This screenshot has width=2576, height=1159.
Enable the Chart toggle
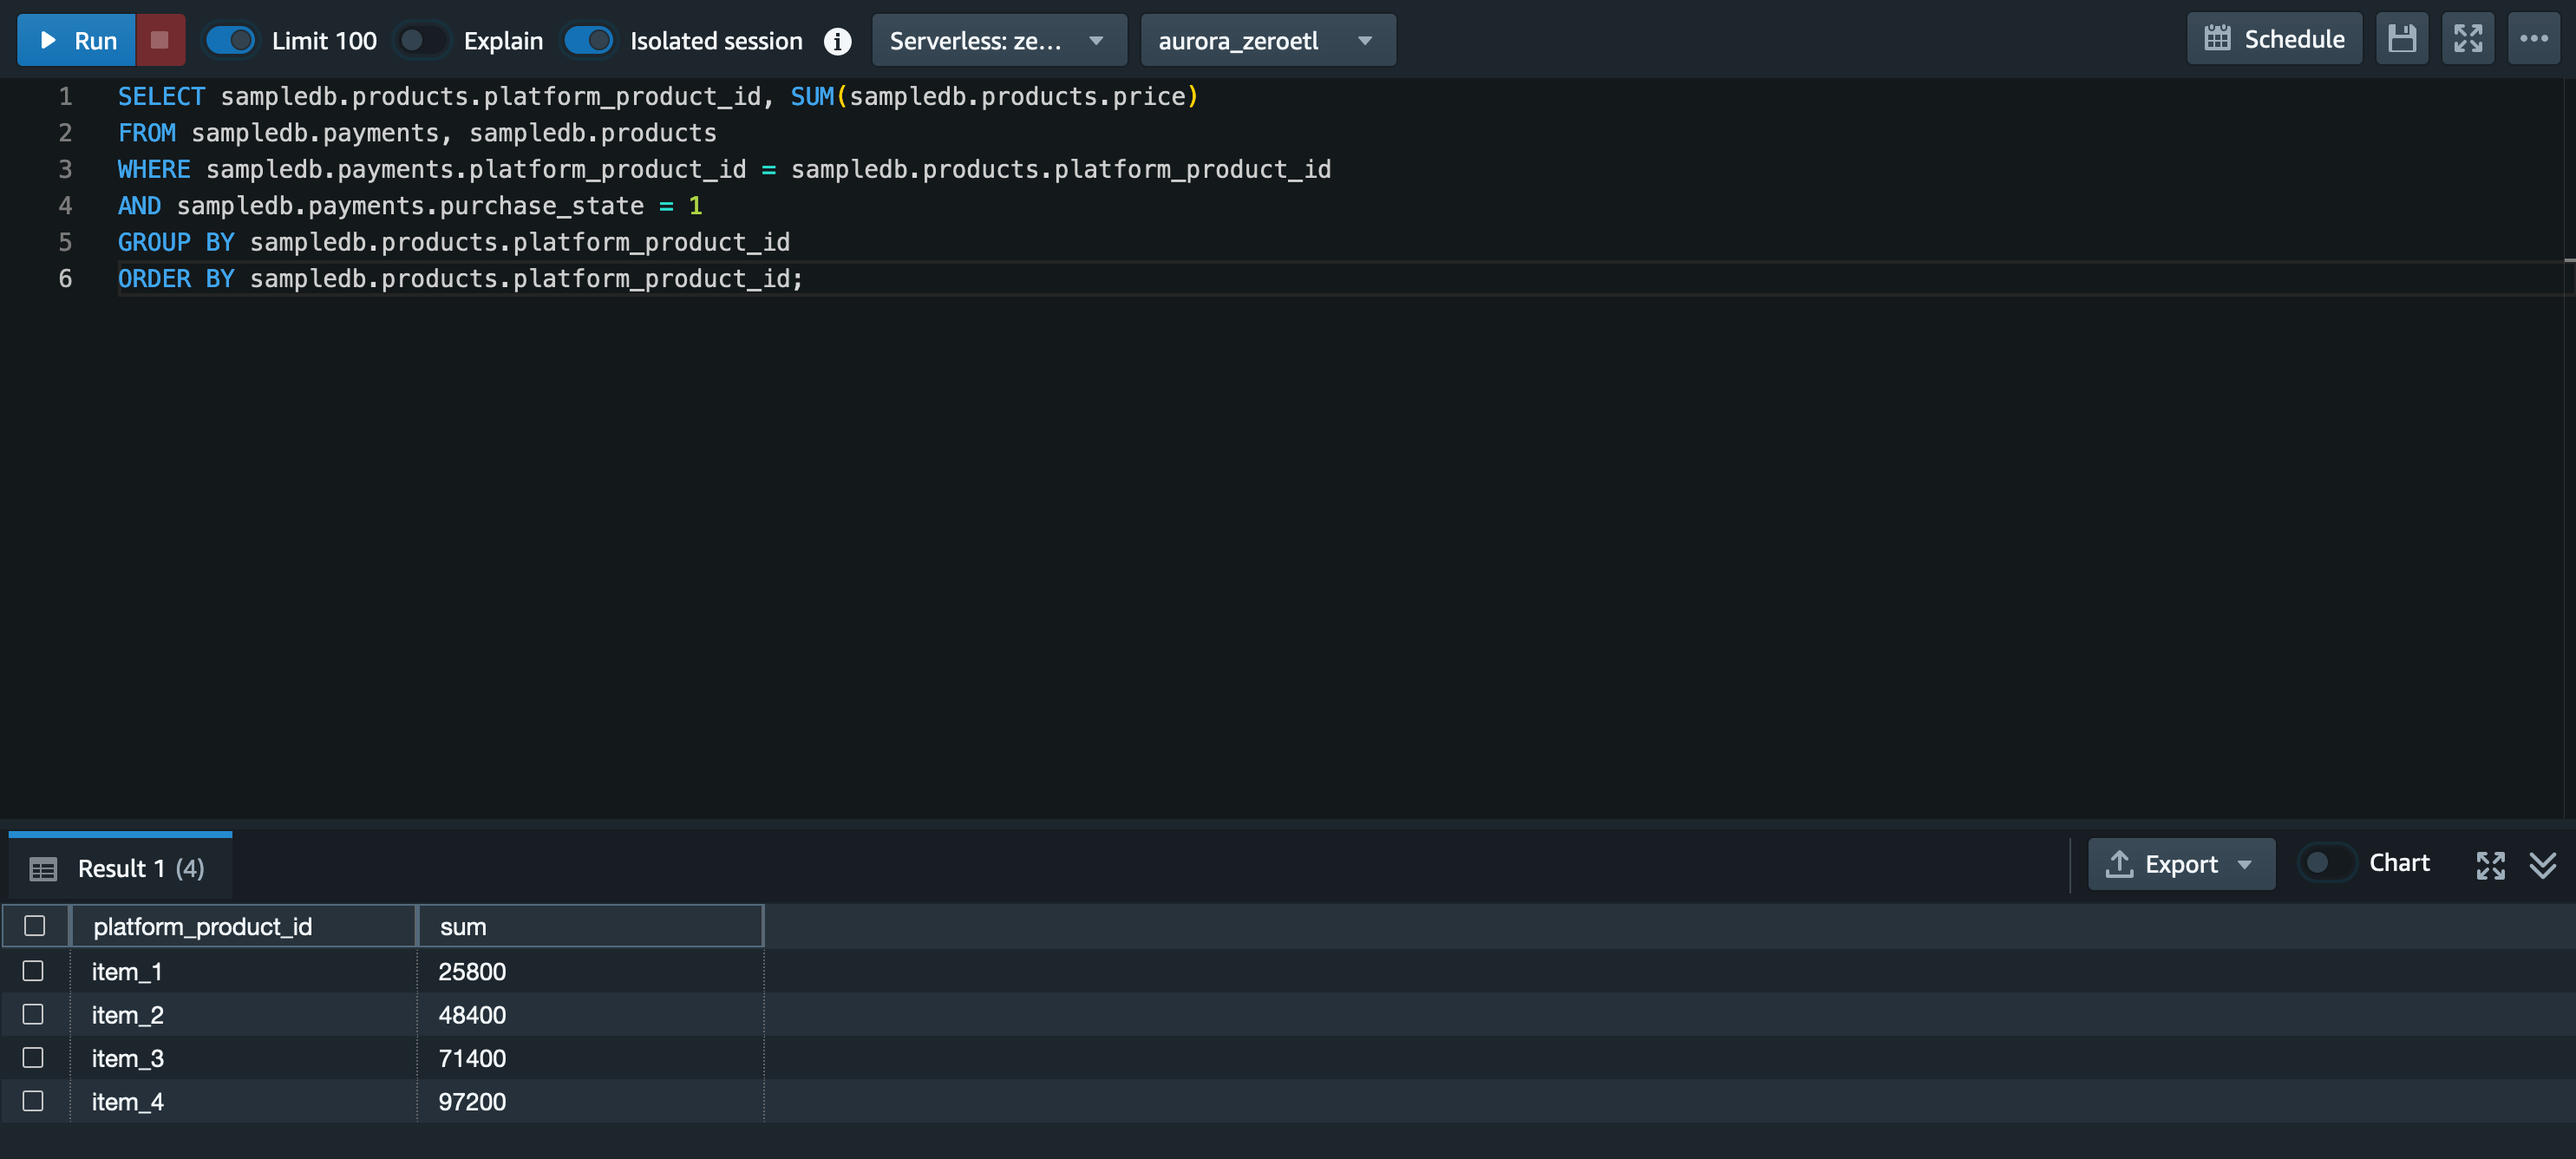point(2326,863)
